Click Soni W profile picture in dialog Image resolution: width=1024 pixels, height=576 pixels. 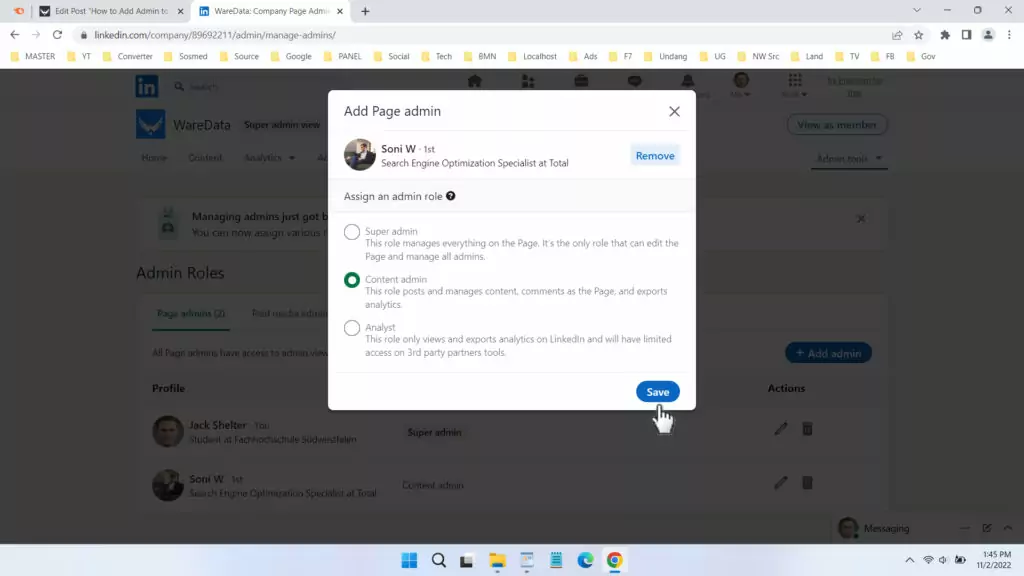coord(359,155)
